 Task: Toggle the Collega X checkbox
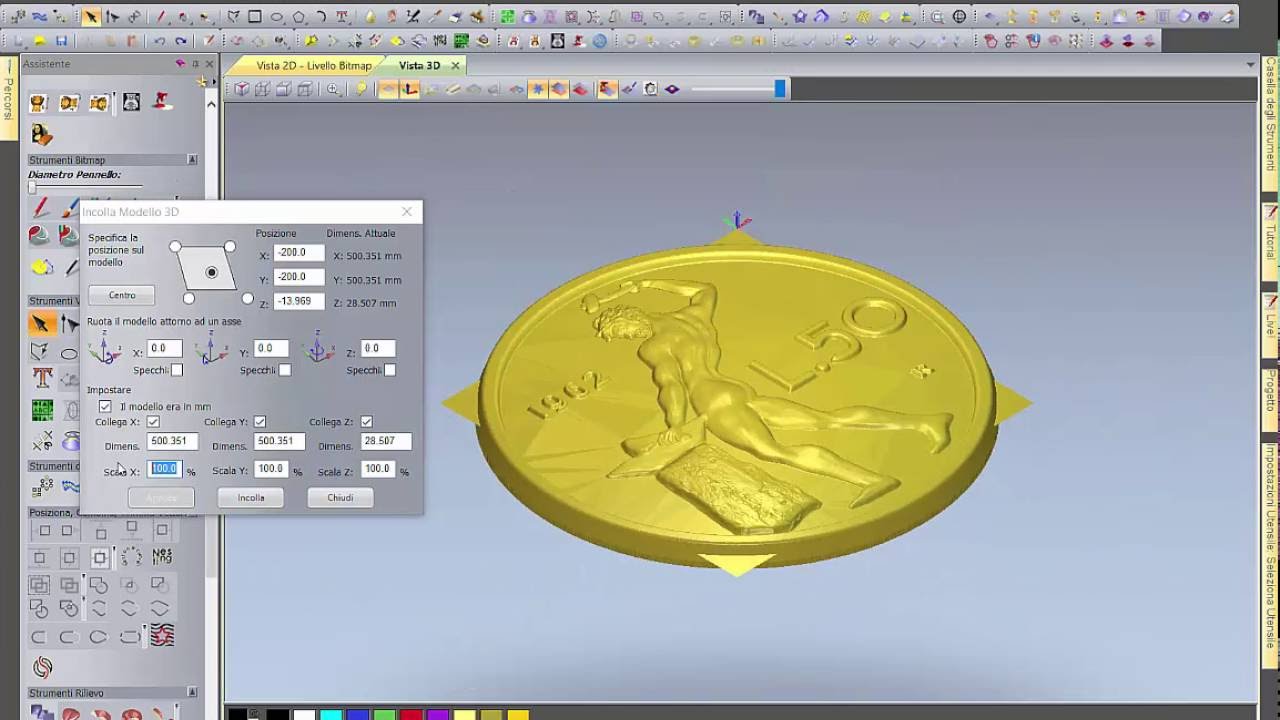(153, 422)
